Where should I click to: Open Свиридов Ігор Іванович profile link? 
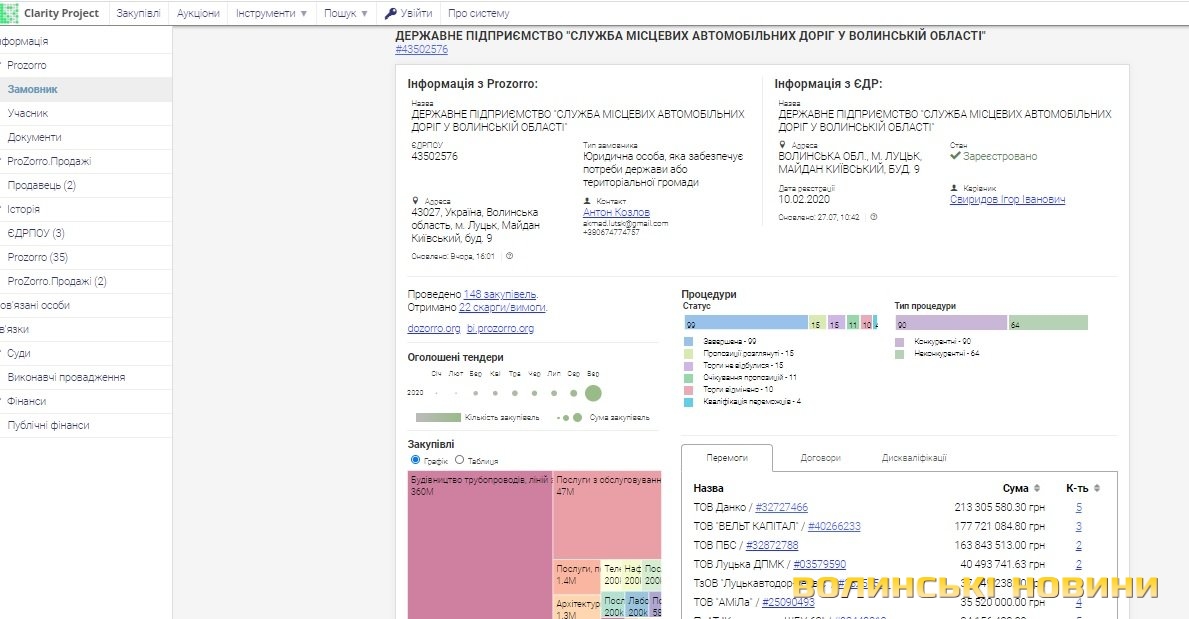click(x=1007, y=199)
